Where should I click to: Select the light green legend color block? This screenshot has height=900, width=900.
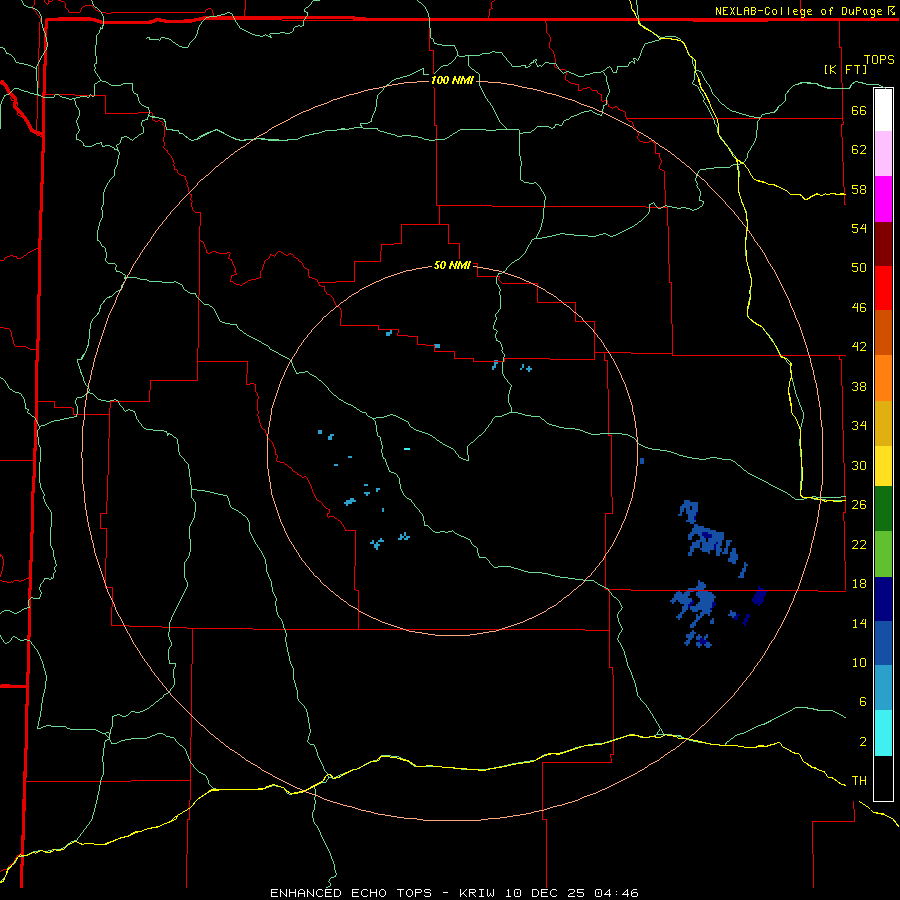[x=883, y=554]
